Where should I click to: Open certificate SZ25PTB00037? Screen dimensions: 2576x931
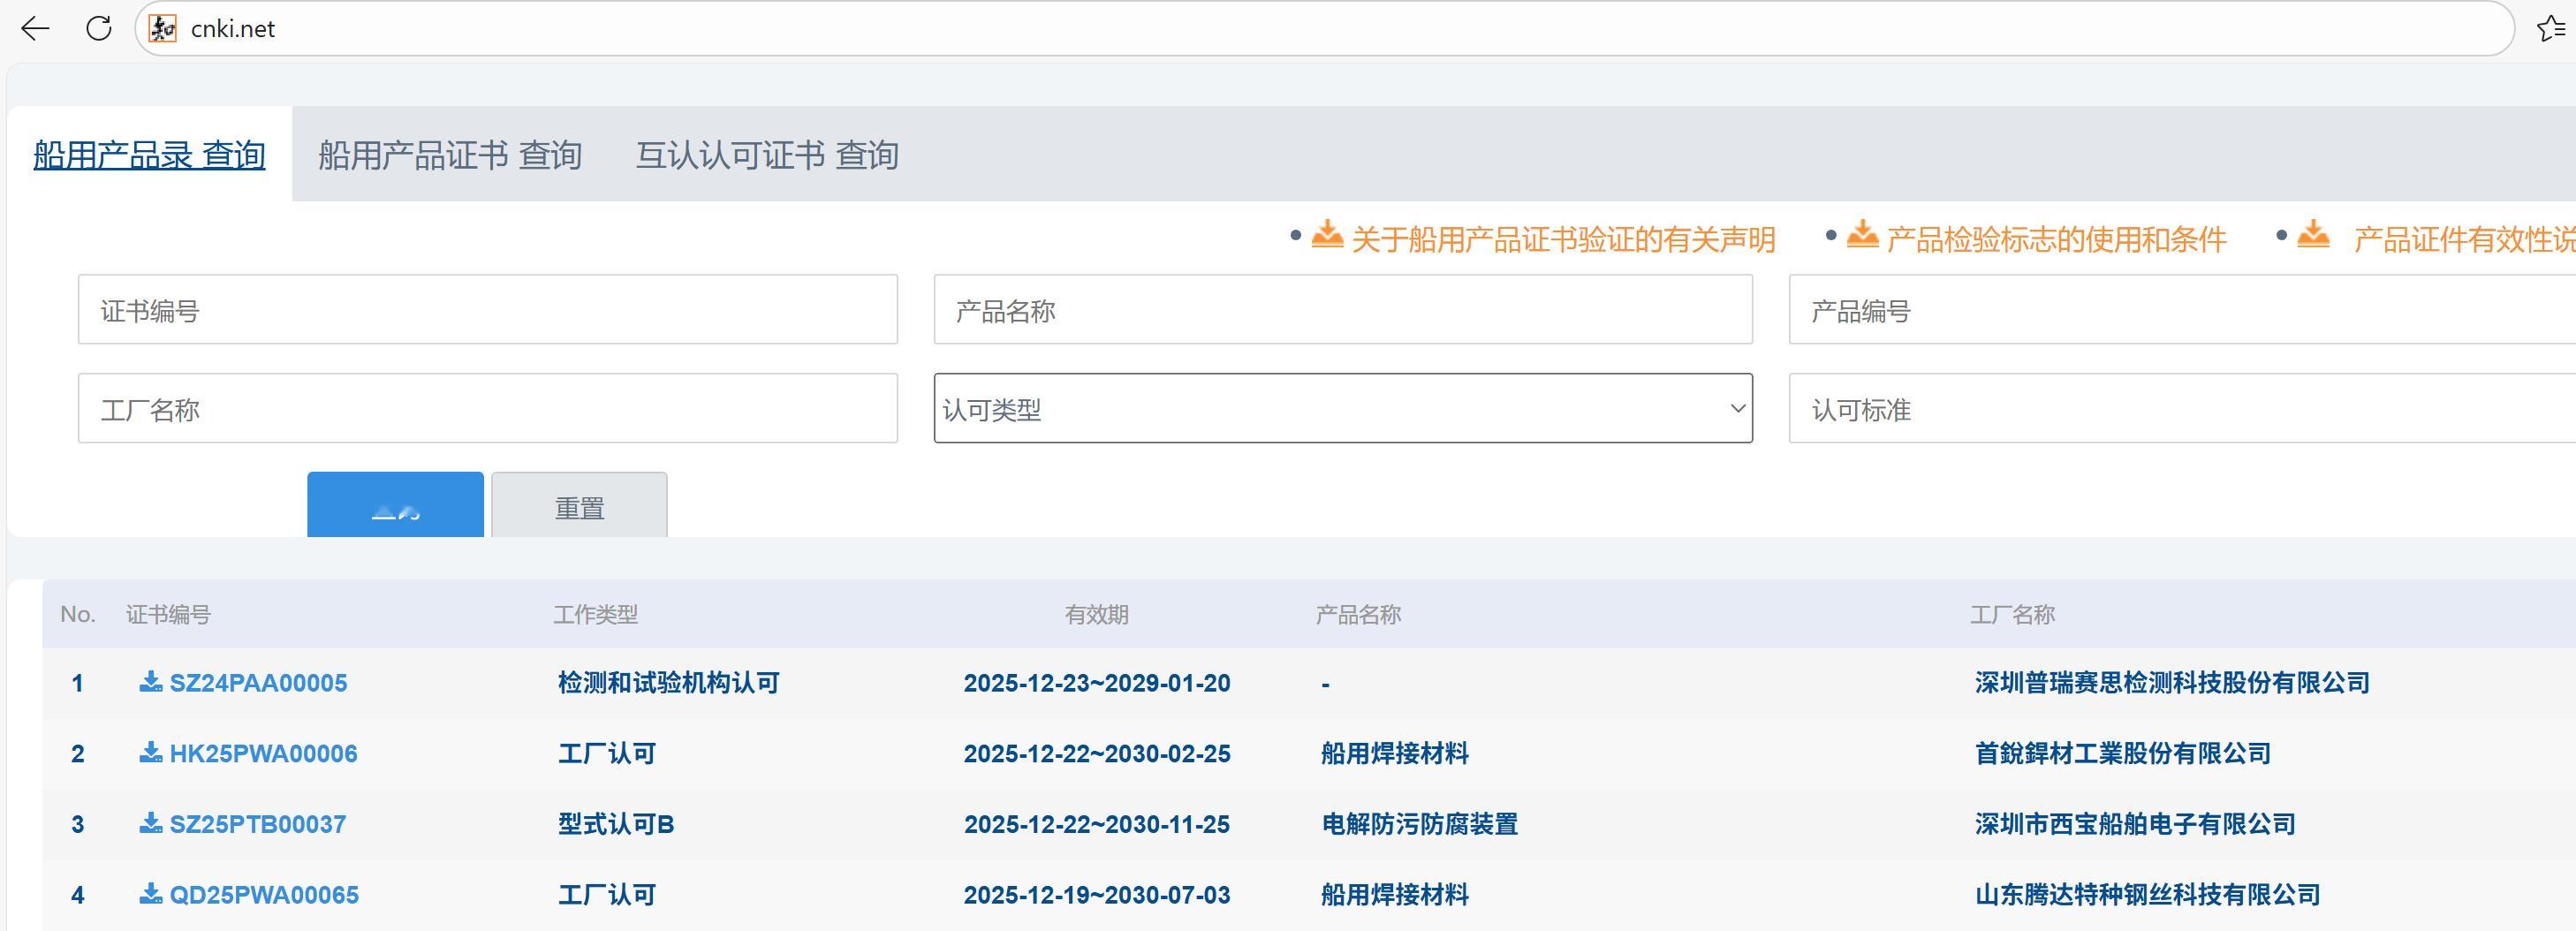[258, 825]
